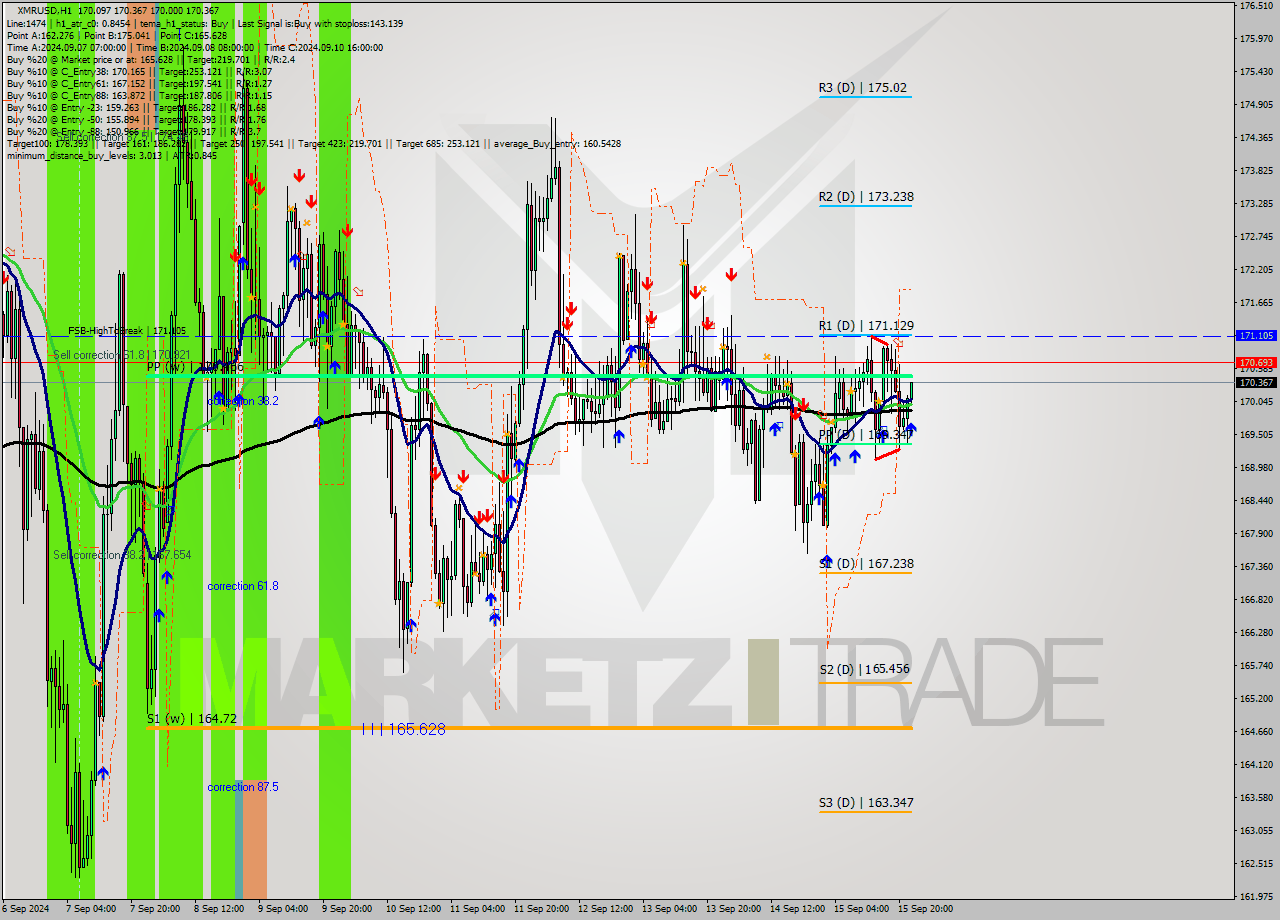Image resolution: width=1280 pixels, height=920 pixels.
Task: Click the R3 (D) | 175.02 pivot label
Action: [x=864, y=88]
